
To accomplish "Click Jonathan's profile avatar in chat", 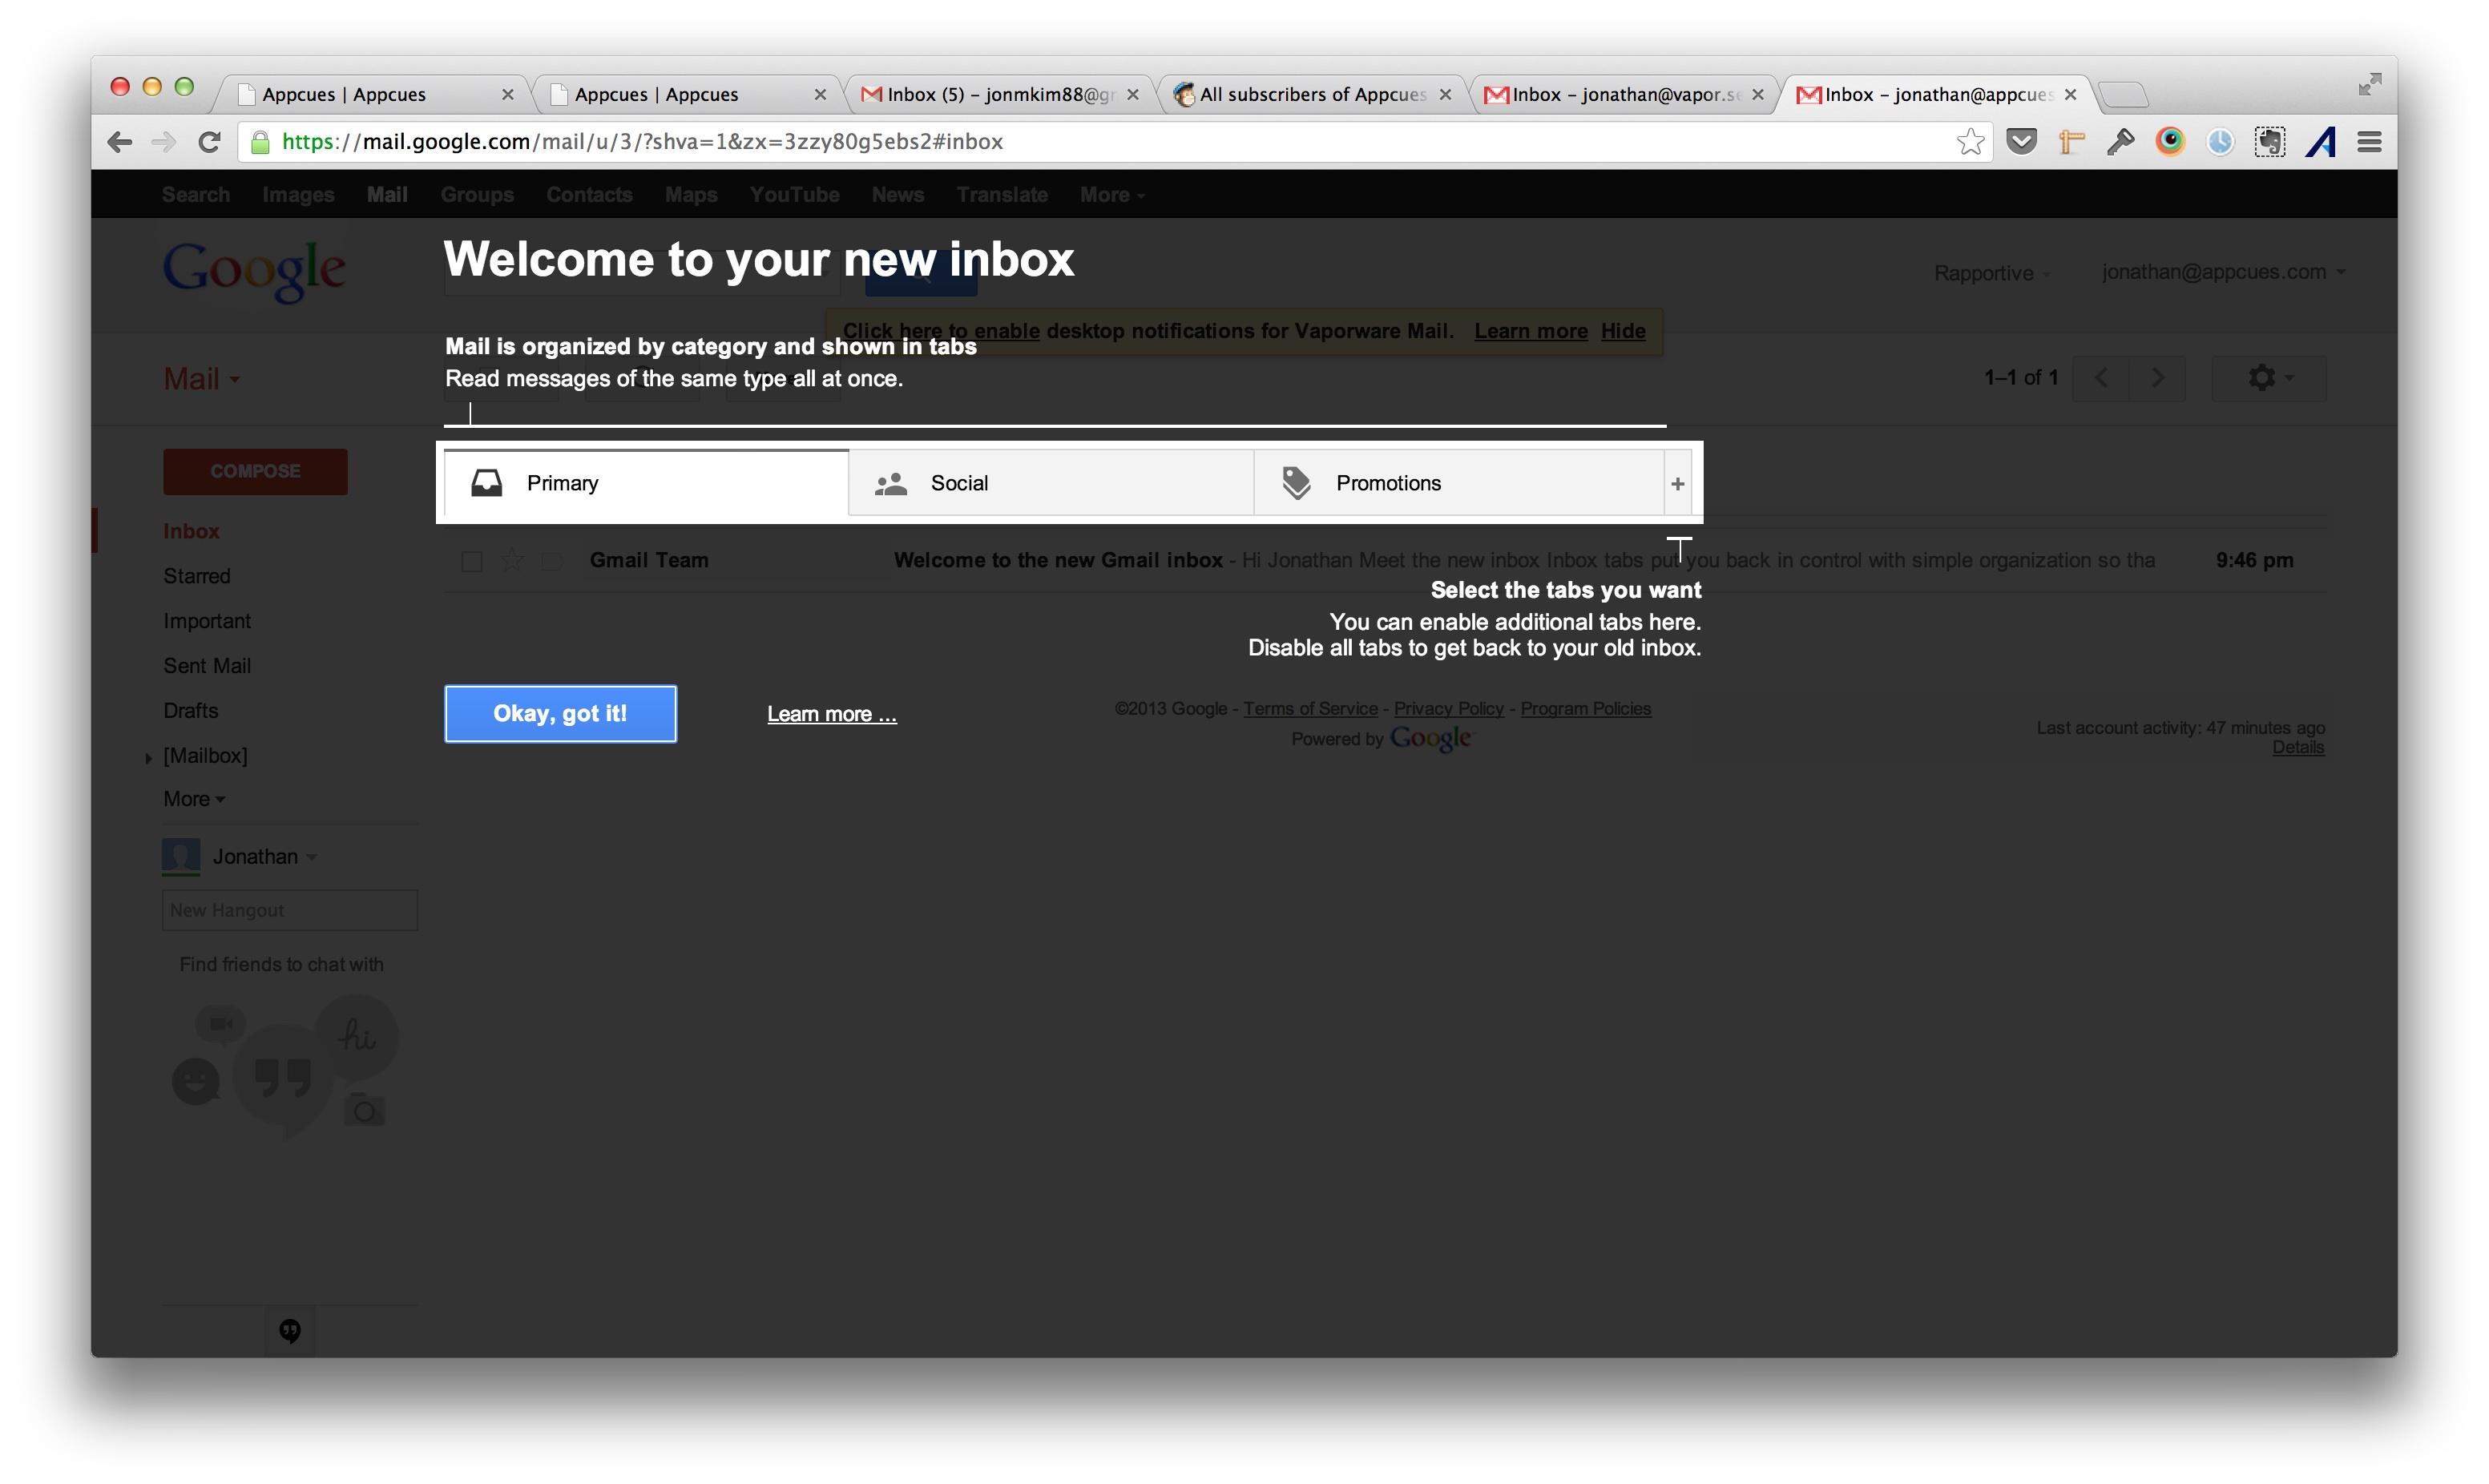I will click(181, 856).
